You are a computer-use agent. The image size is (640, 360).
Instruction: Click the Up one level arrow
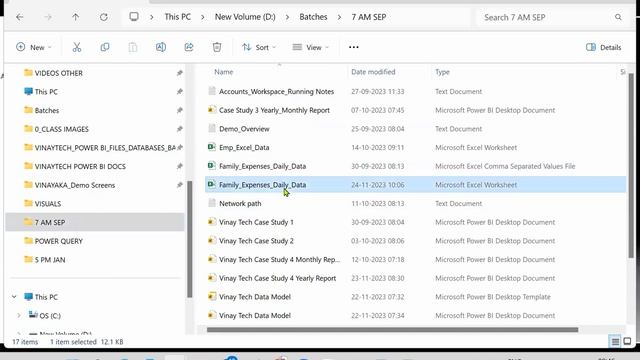click(x=76, y=17)
